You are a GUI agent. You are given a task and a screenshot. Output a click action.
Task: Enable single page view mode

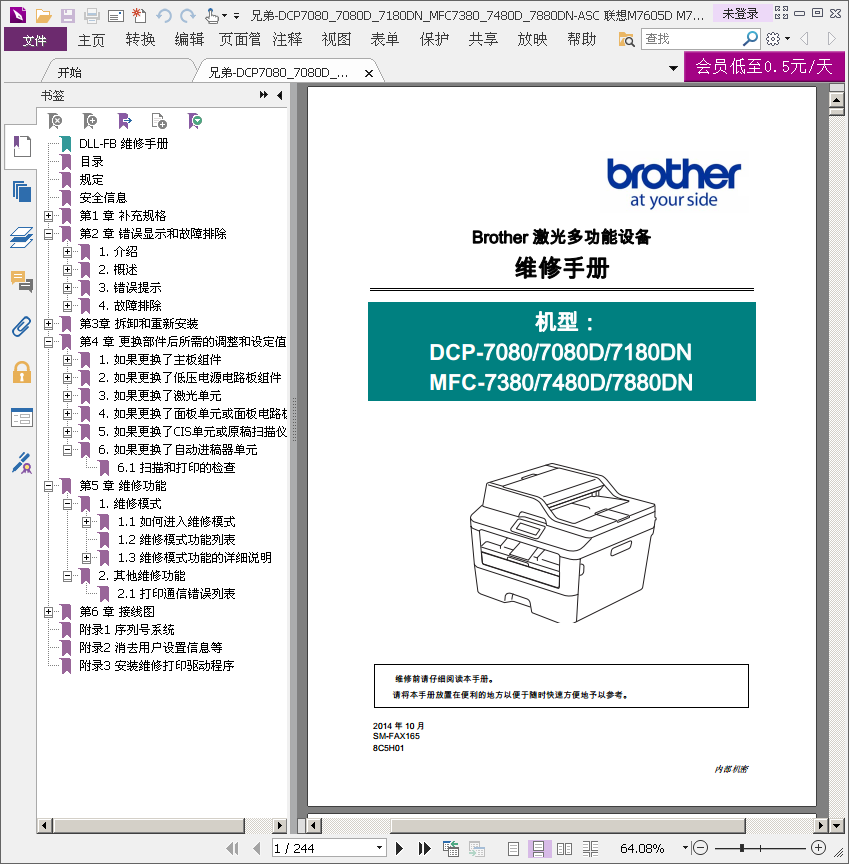coord(513,849)
